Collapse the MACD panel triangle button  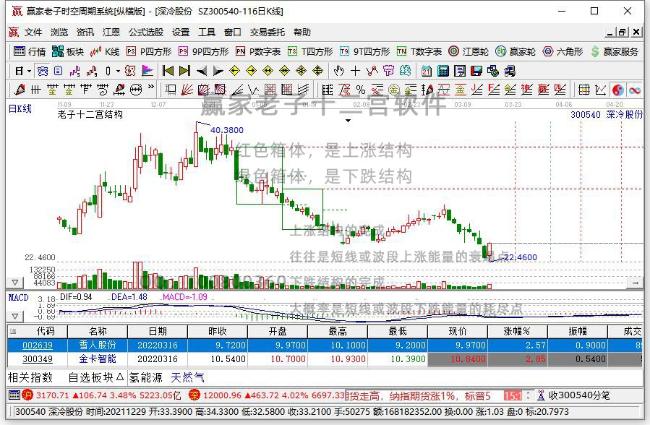coord(15,316)
